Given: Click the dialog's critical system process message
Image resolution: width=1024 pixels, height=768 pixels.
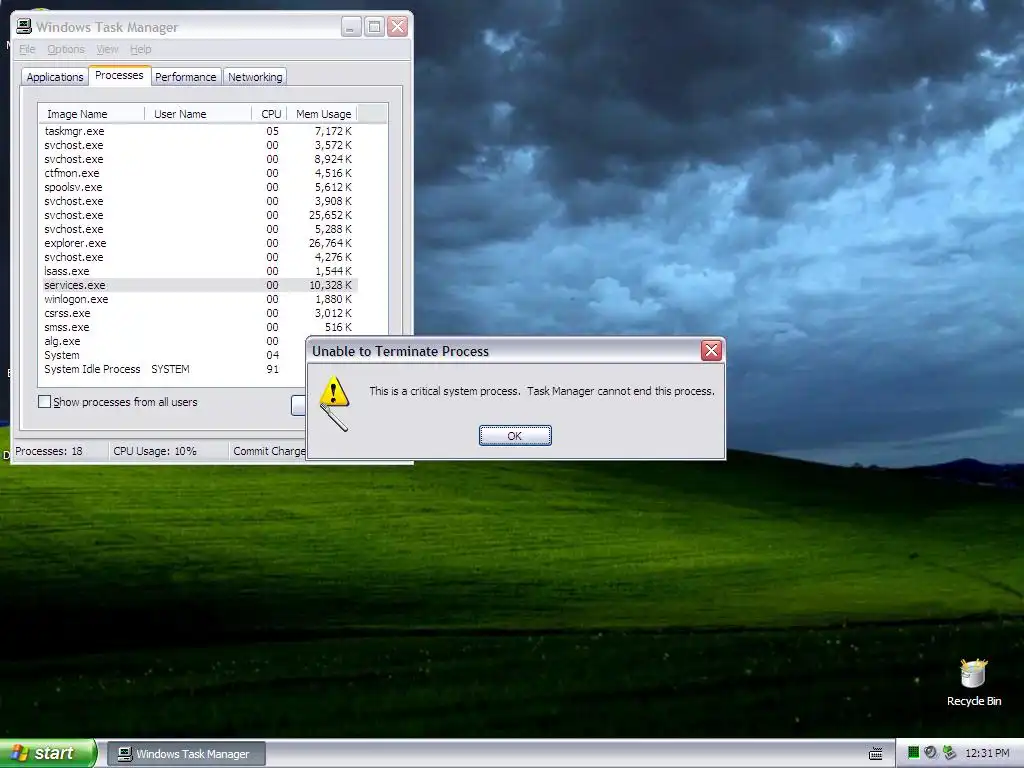Looking at the screenshot, I should 542,391.
